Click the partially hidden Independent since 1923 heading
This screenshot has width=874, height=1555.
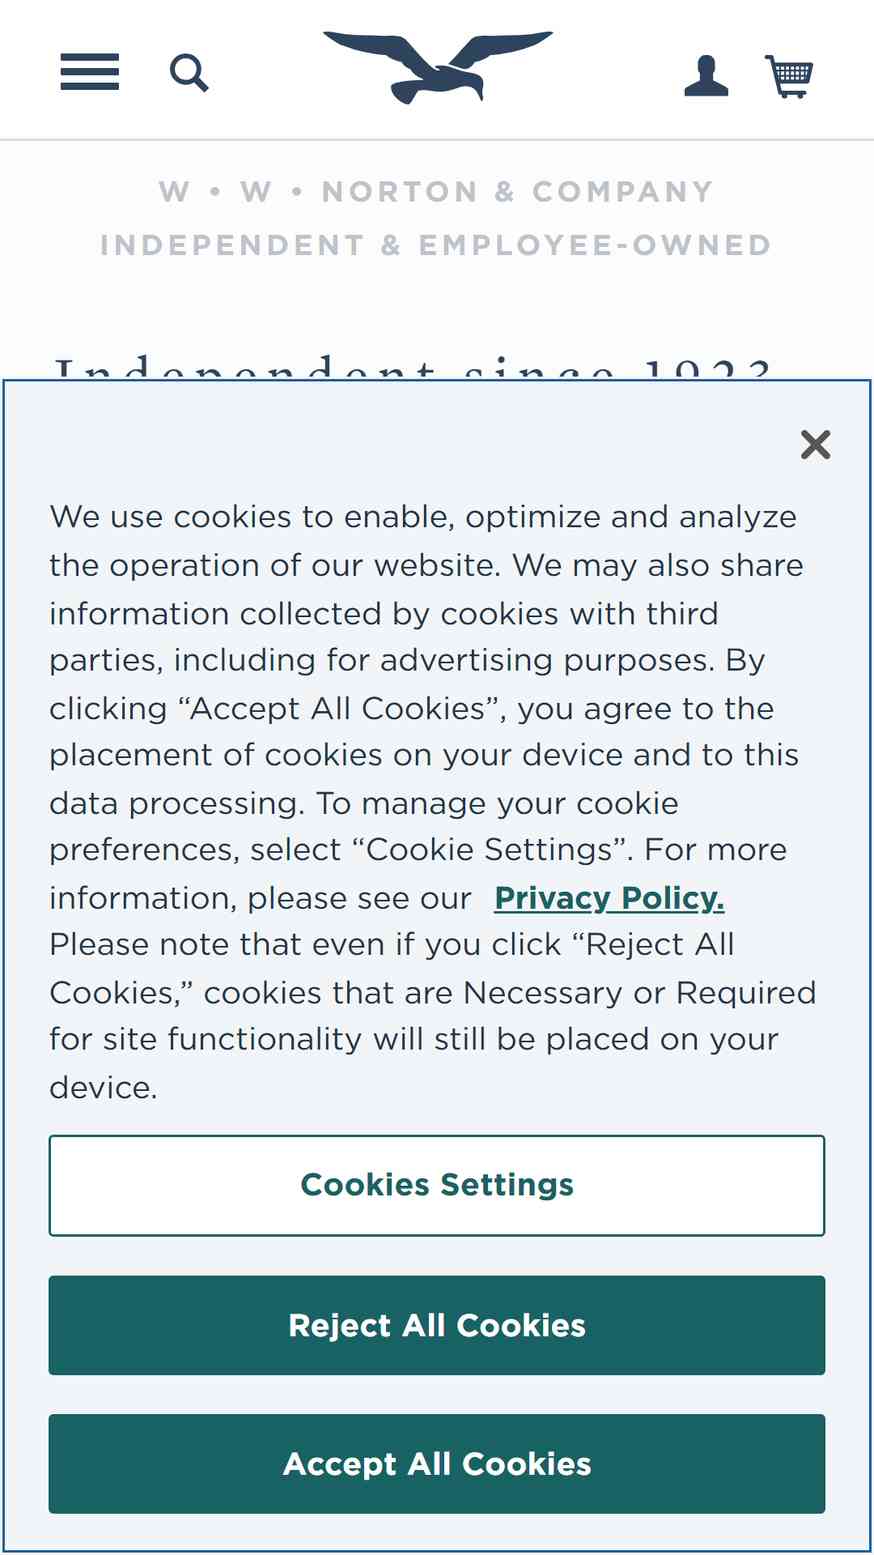click(x=414, y=368)
